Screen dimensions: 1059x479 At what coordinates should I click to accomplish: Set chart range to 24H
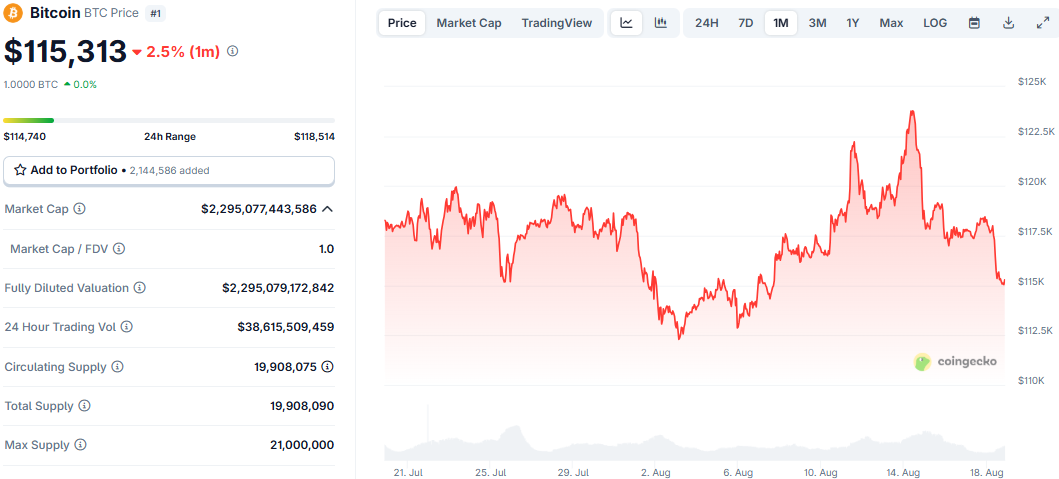click(x=706, y=23)
